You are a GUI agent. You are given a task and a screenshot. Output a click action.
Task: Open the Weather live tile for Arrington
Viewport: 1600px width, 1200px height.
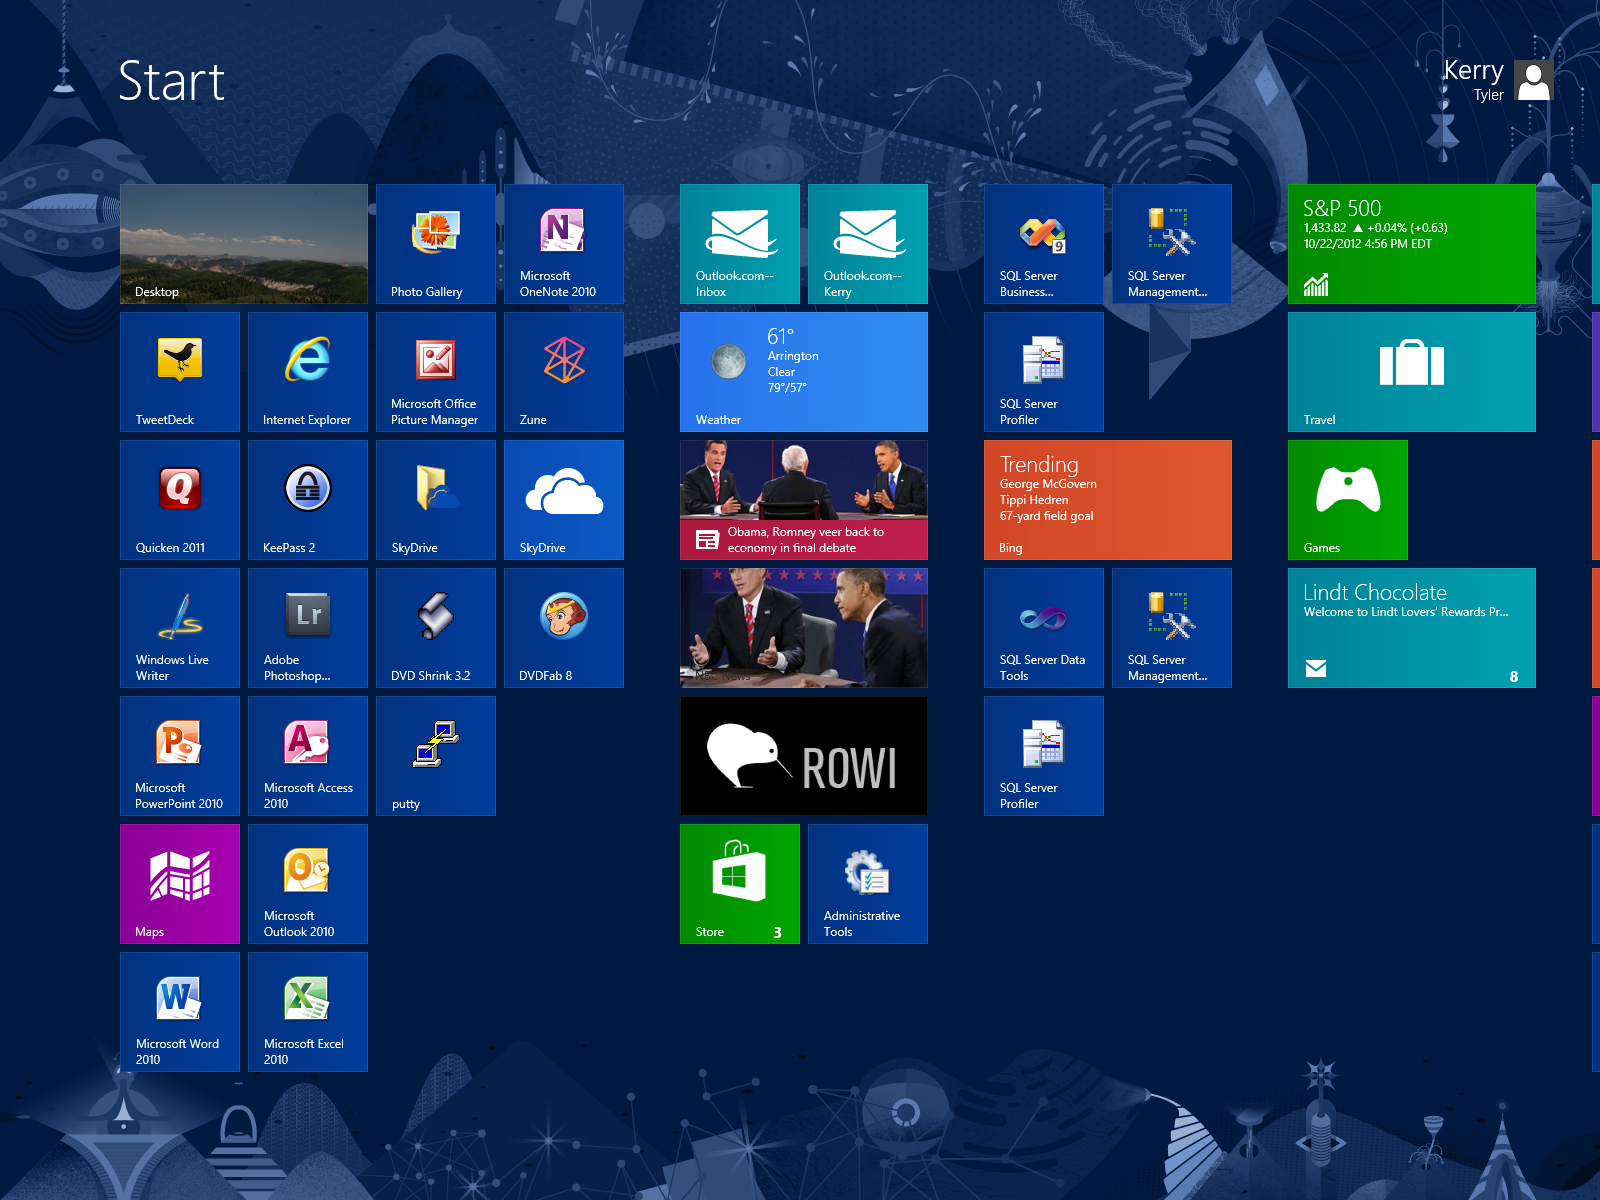(804, 371)
